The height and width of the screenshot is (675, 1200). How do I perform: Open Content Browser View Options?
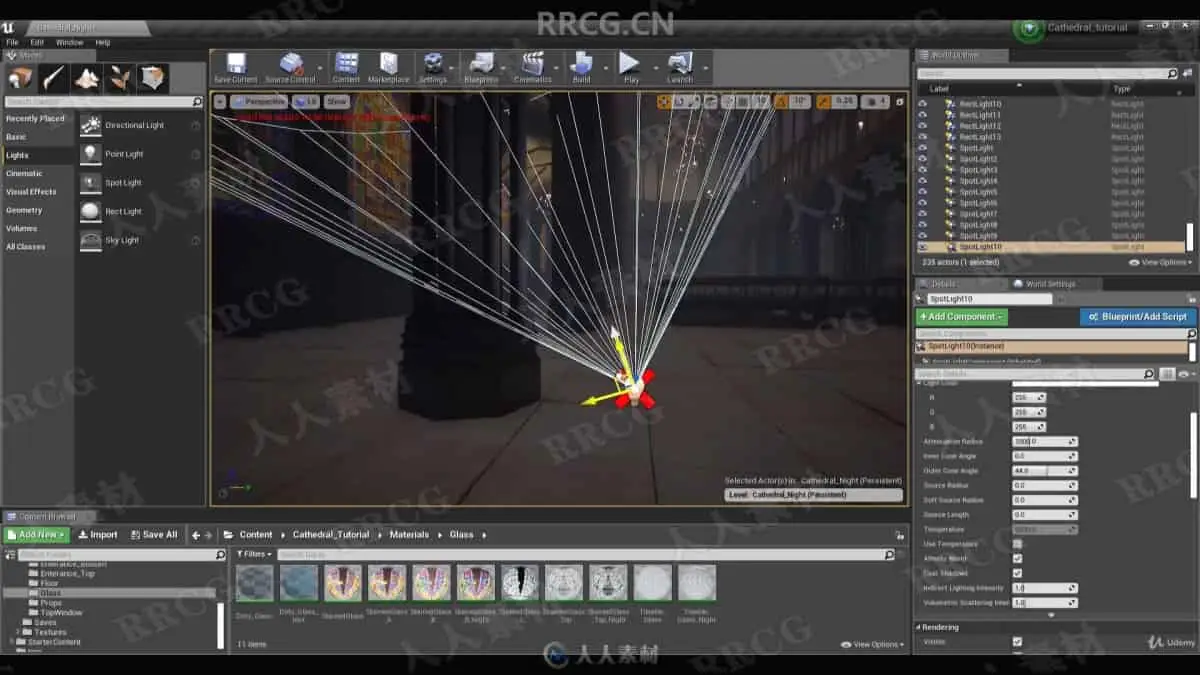pos(873,645)
